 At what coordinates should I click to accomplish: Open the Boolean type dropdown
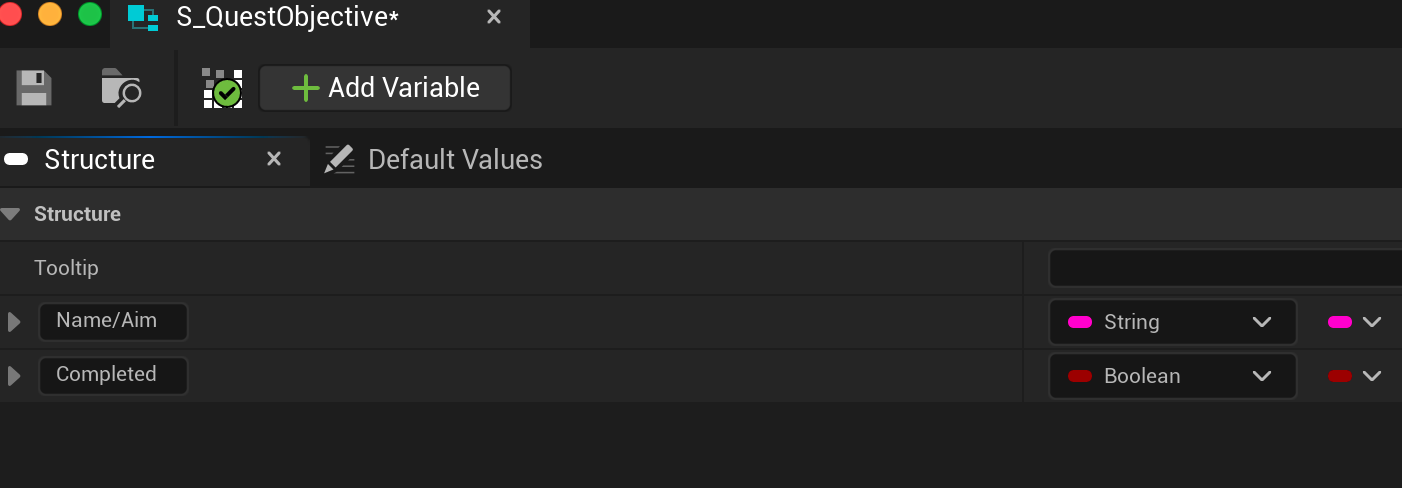click(x=1172, y=376)
